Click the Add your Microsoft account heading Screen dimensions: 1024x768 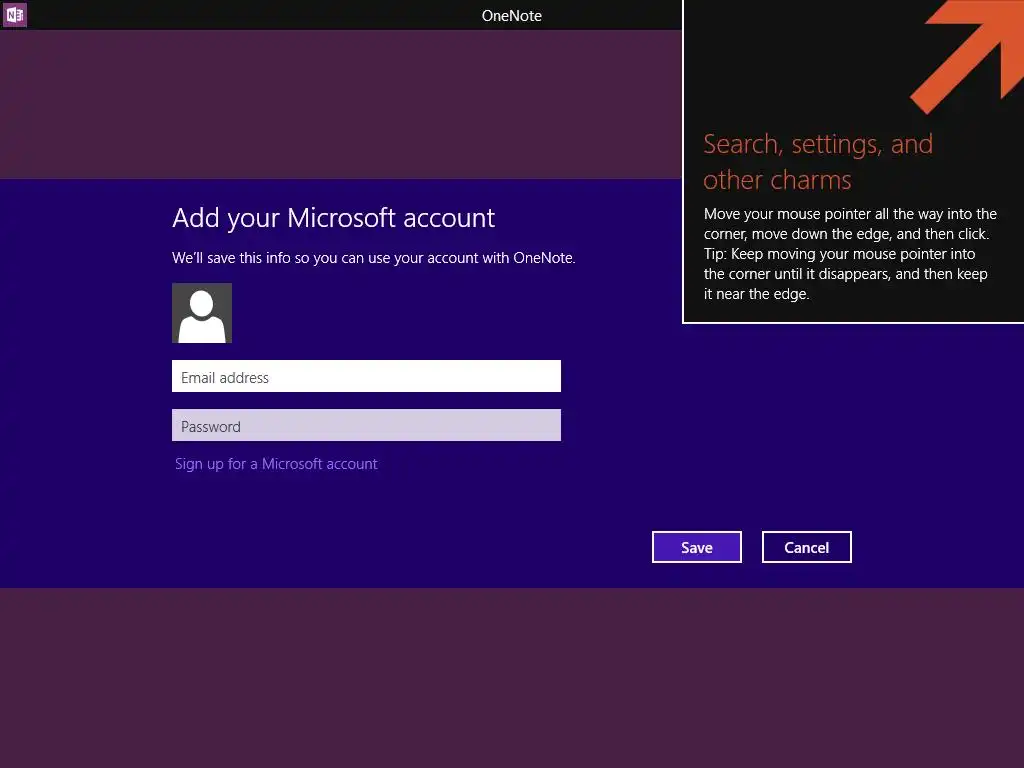tap(334, 218)
